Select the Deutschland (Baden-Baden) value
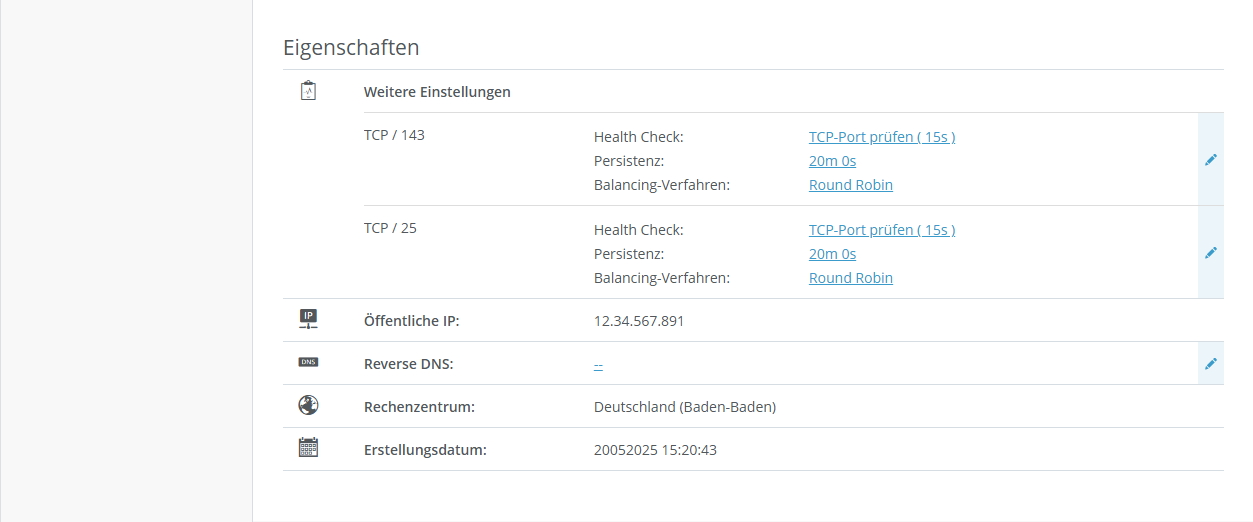Viewport: 1253px width, 522px height. [x=685, y=407]
